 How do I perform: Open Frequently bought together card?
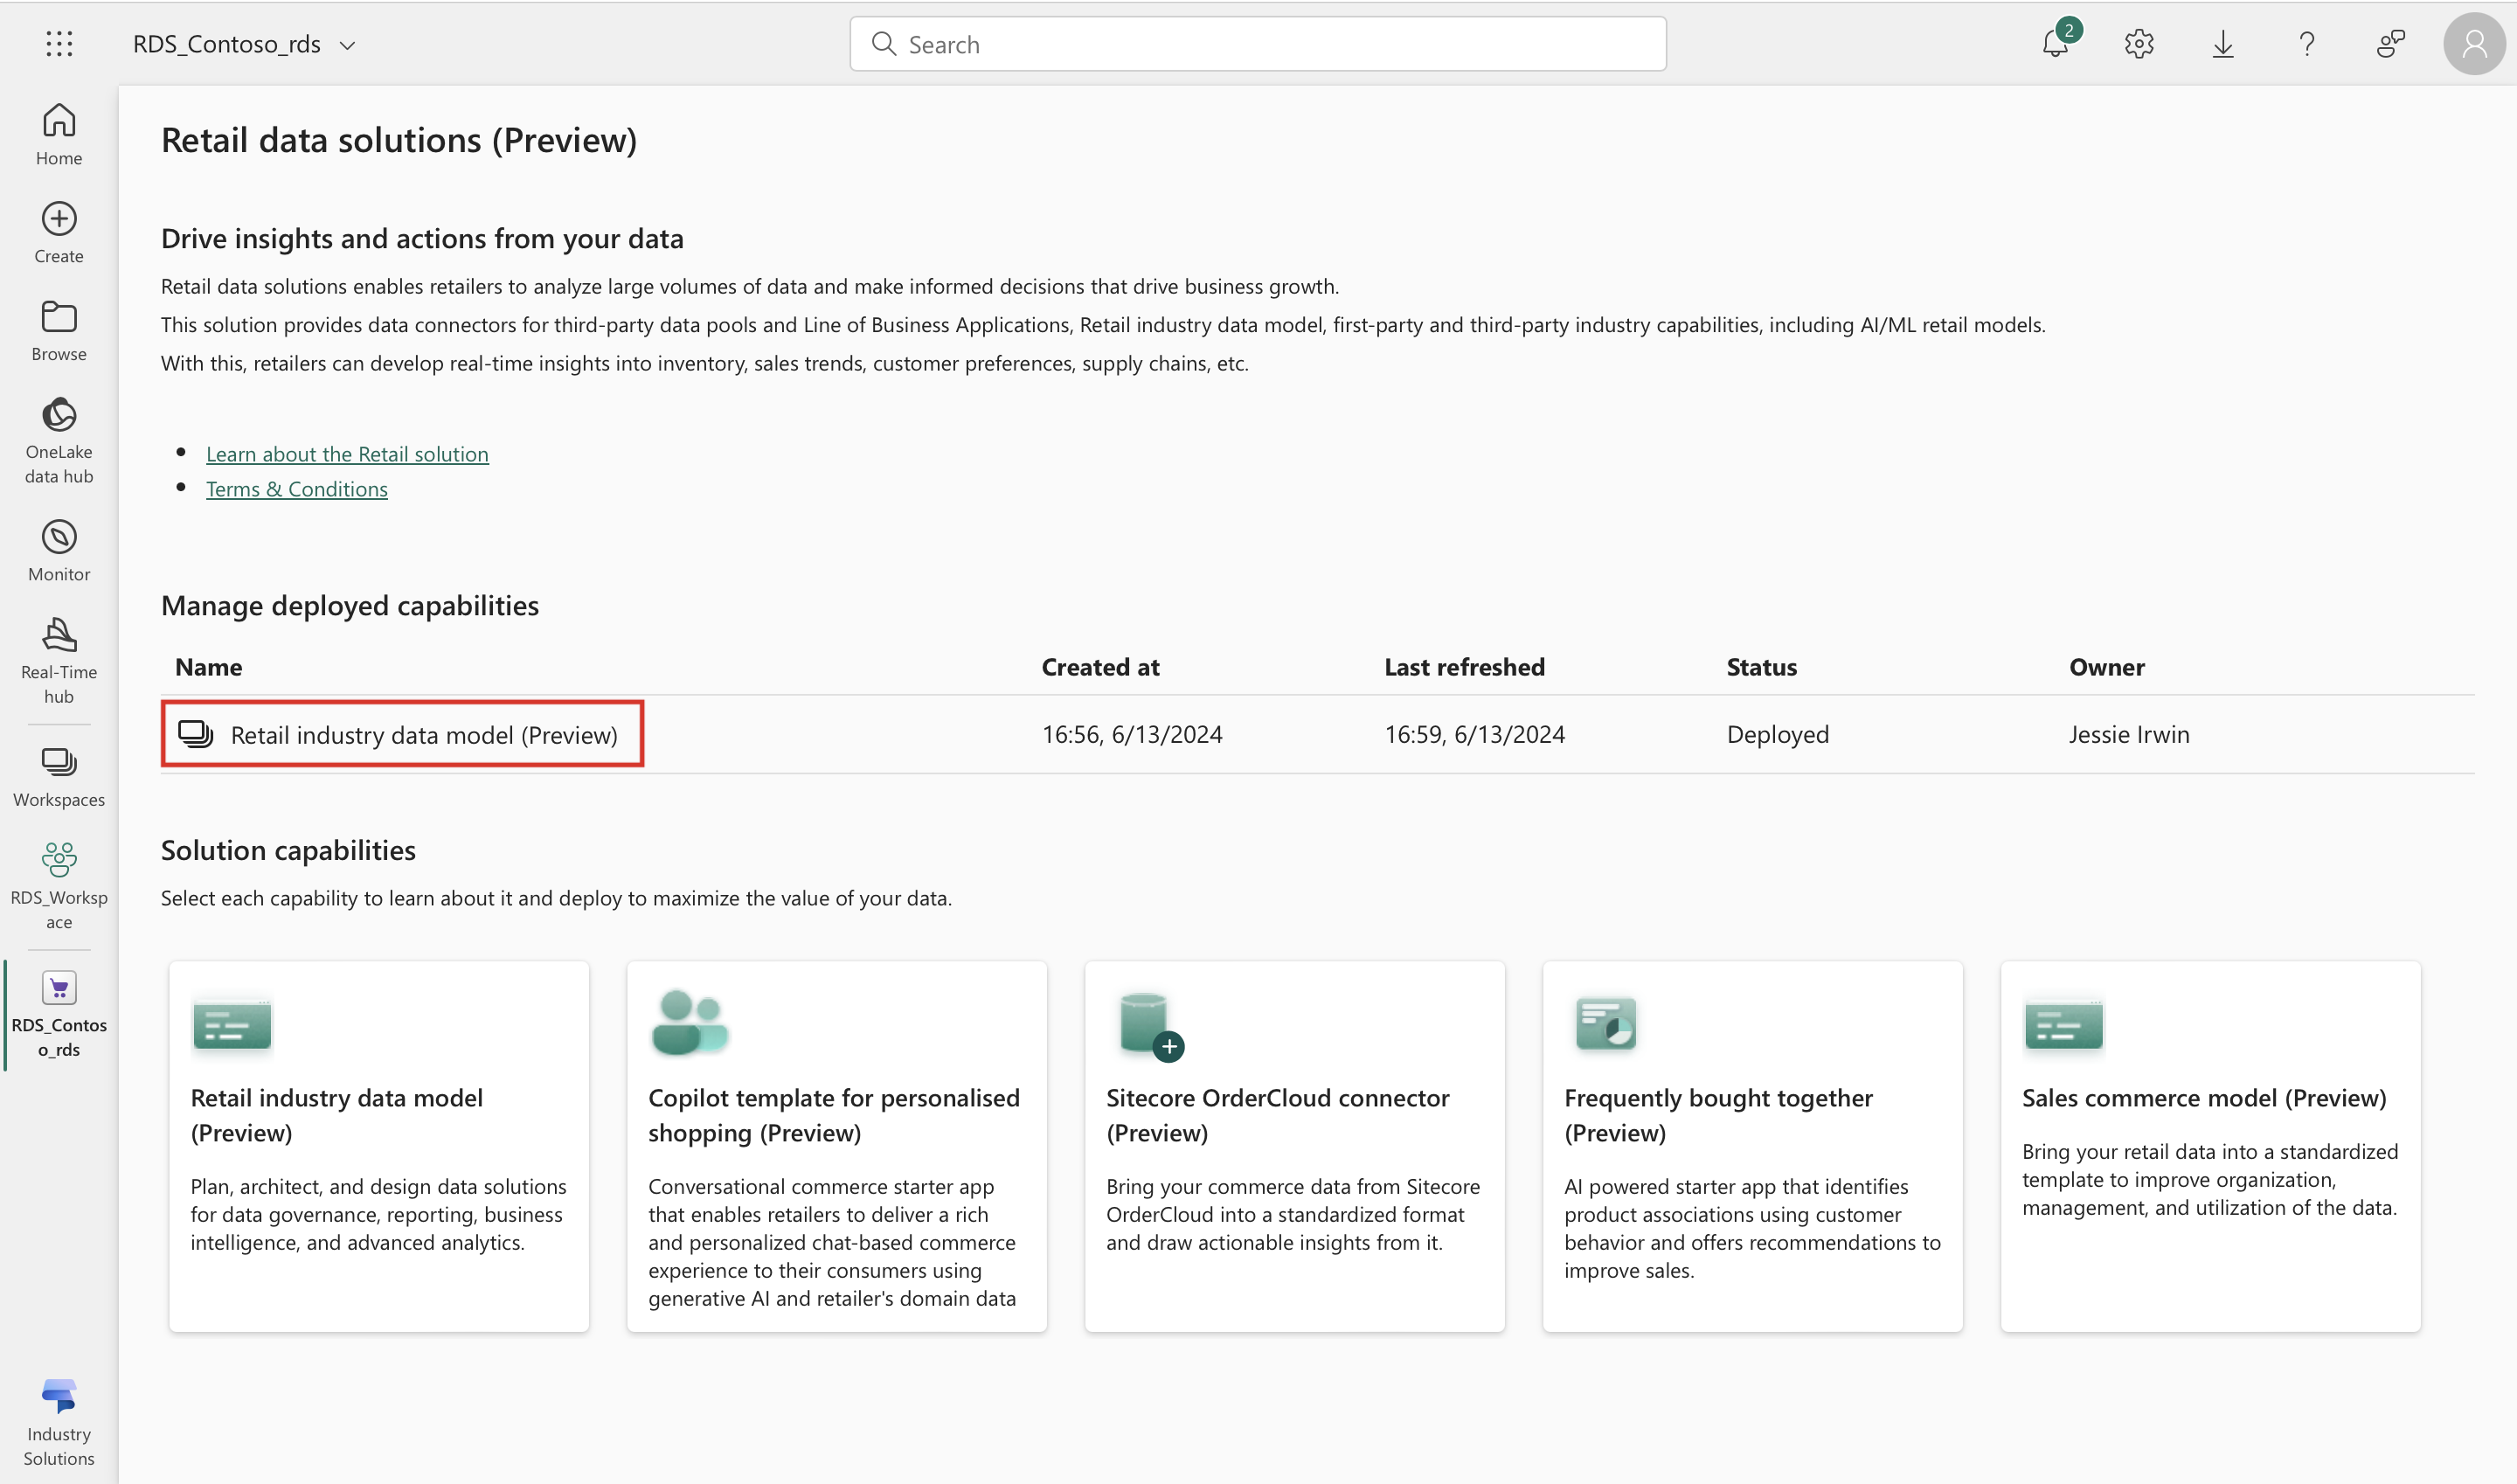(x=1752, y=1146)
